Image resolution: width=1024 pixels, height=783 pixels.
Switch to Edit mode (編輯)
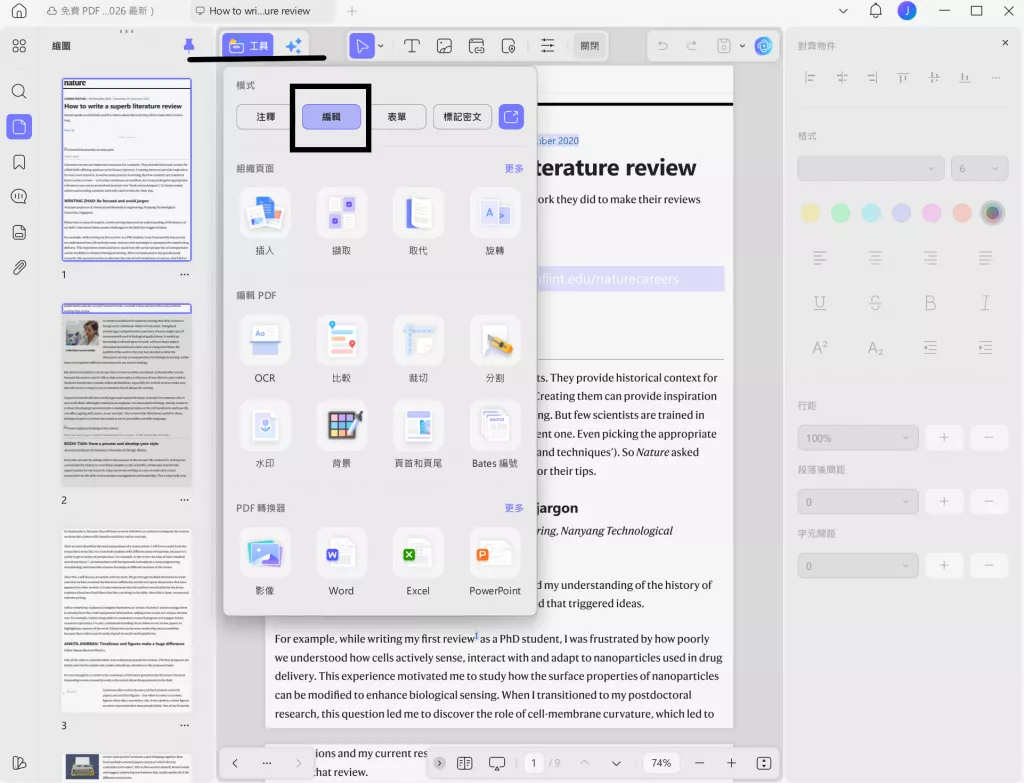click(331, 117)
